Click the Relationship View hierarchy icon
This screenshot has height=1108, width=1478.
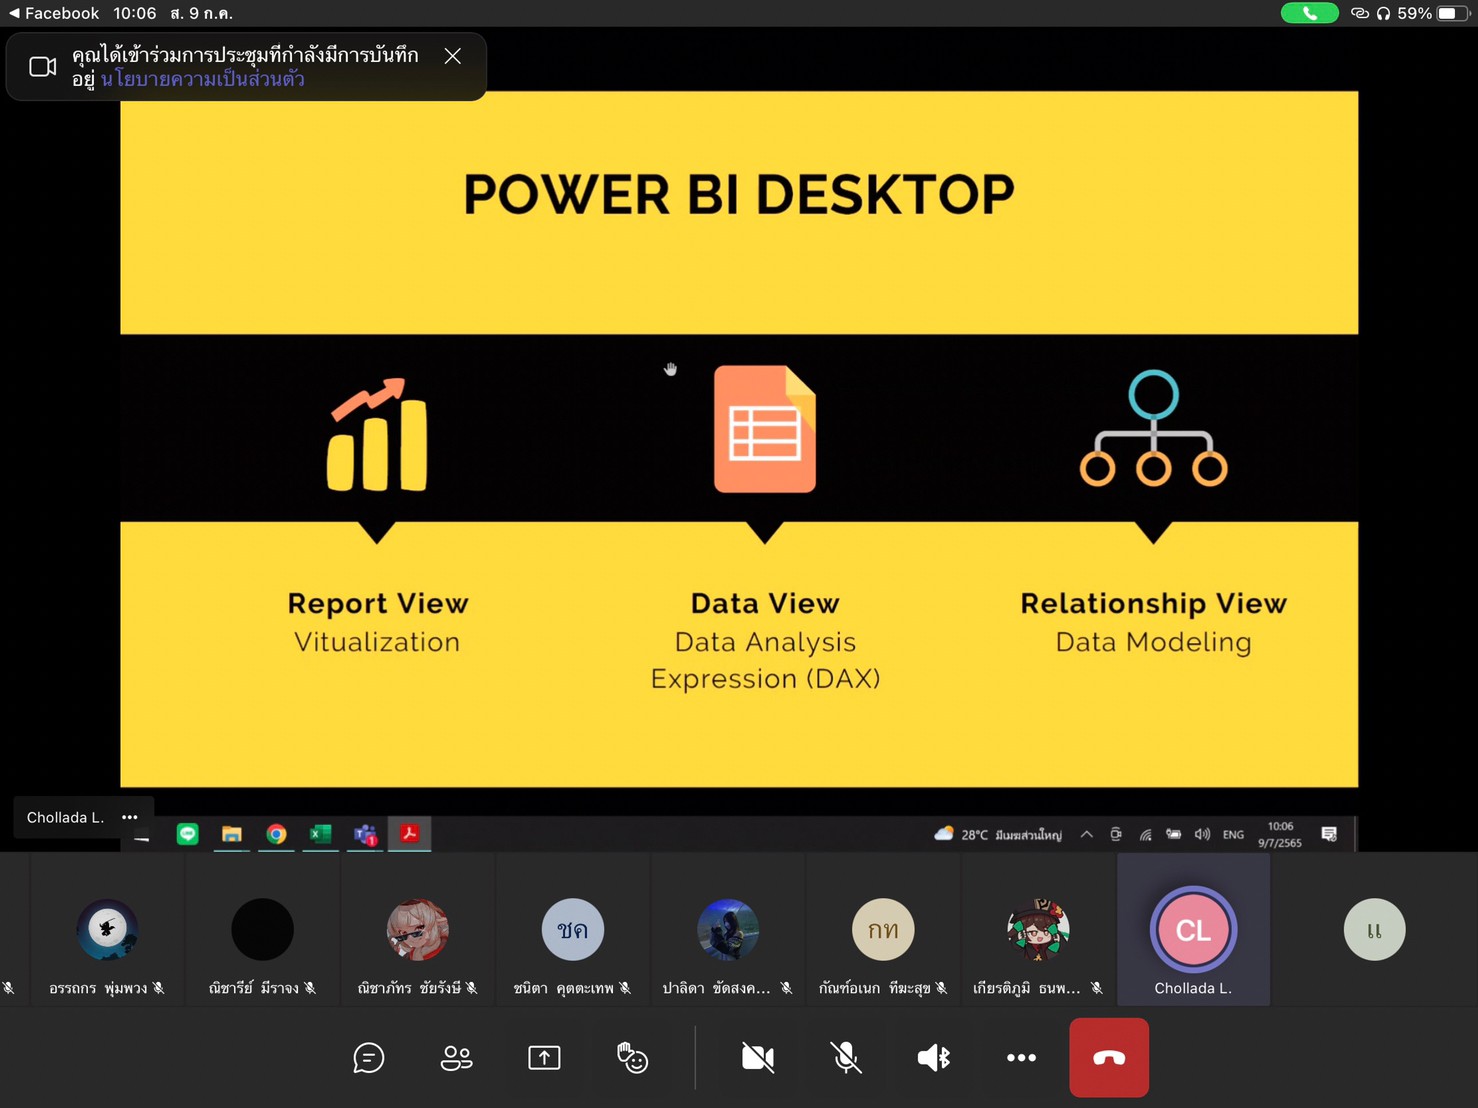pos(1153,429)
